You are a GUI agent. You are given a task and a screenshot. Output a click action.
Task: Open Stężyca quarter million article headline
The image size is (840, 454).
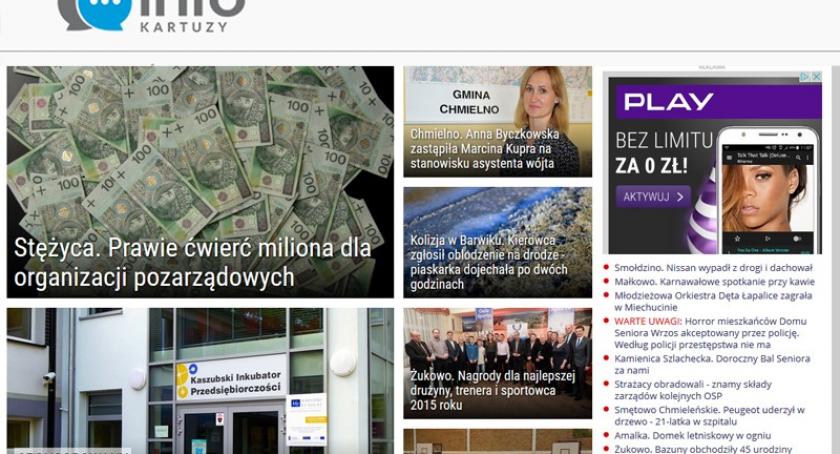coord(193,263)
